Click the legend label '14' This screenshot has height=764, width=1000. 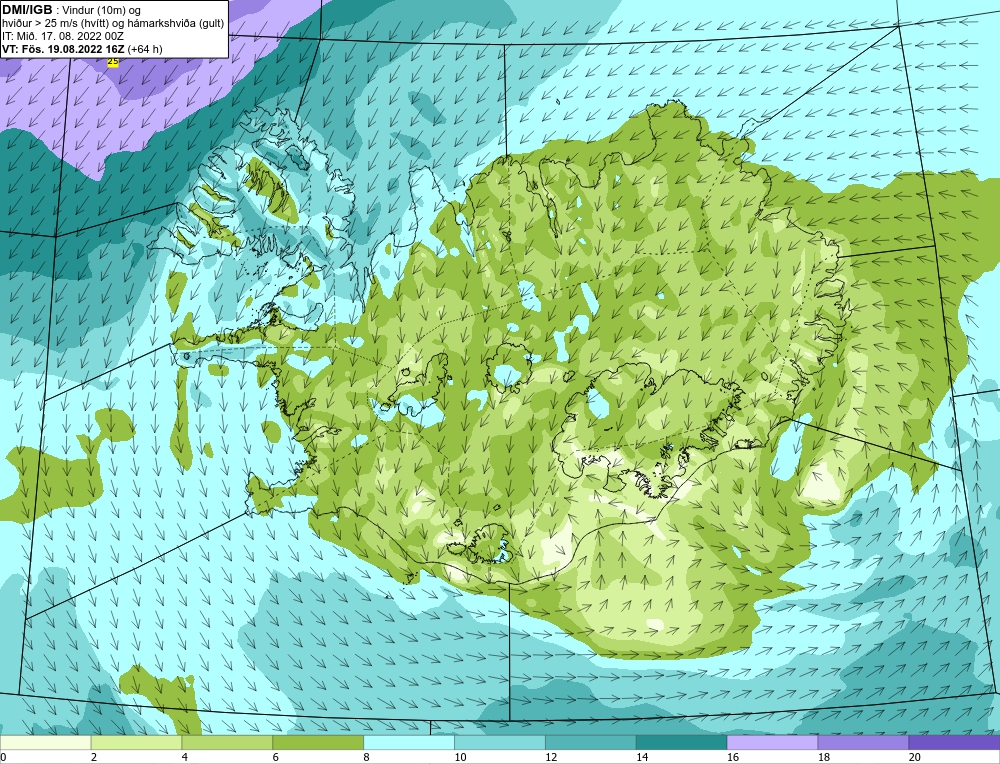point(642,757)
